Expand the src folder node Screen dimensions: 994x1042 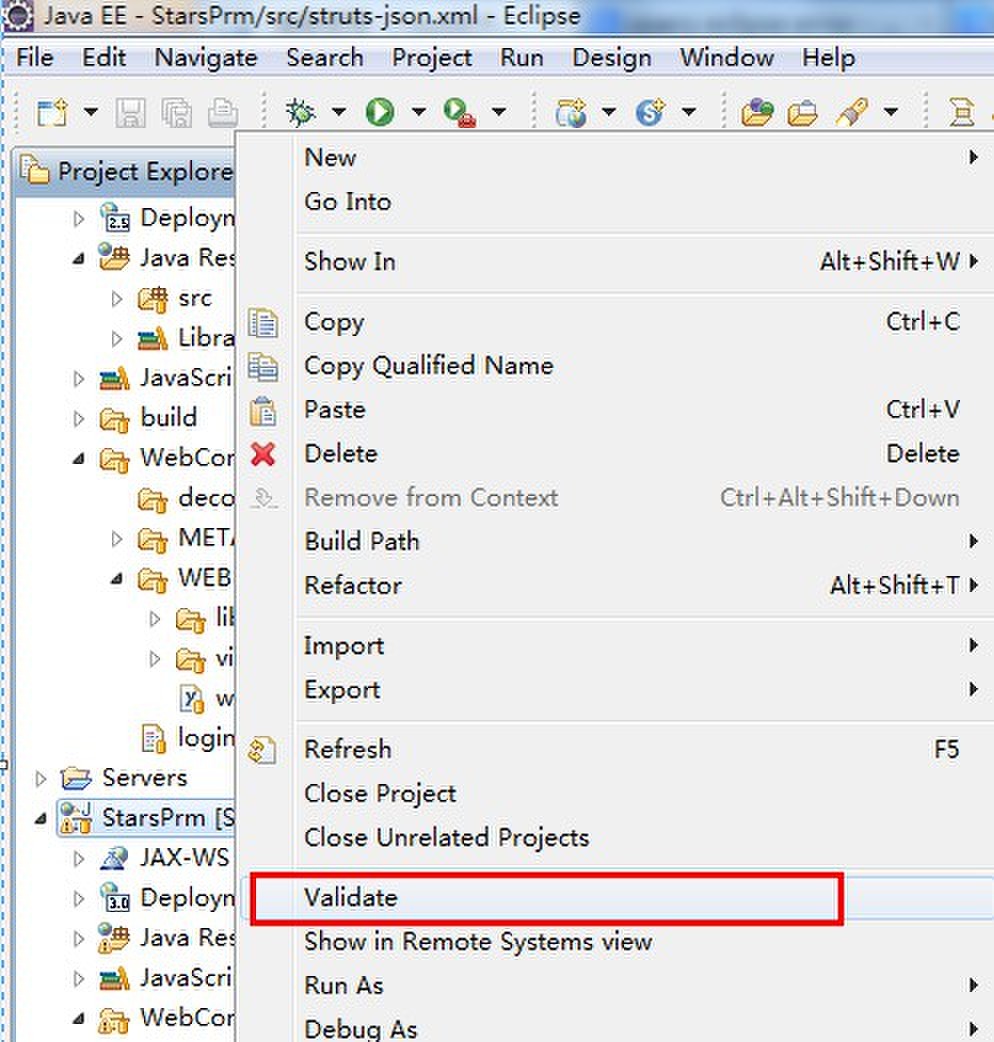[117, 299]
